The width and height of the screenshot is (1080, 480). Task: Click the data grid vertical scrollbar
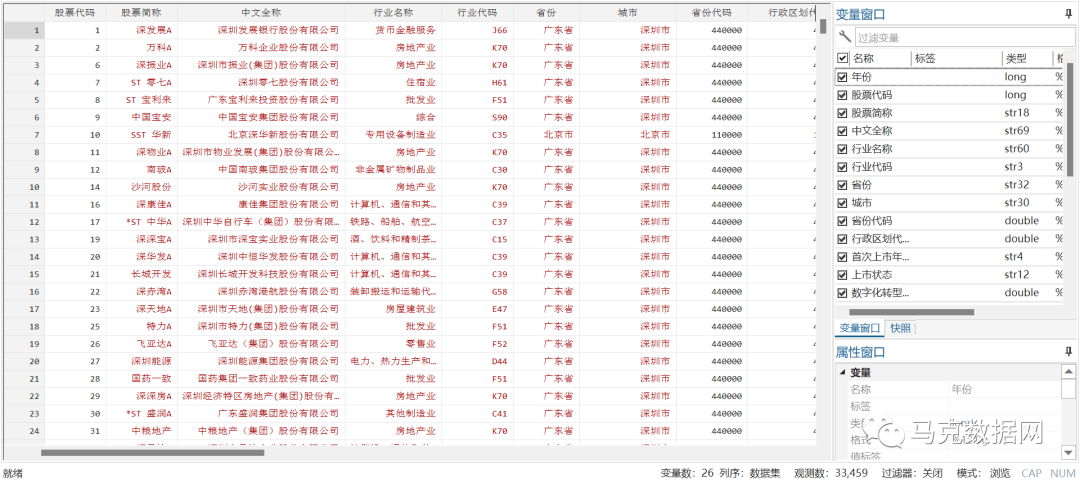click(823, 26)
